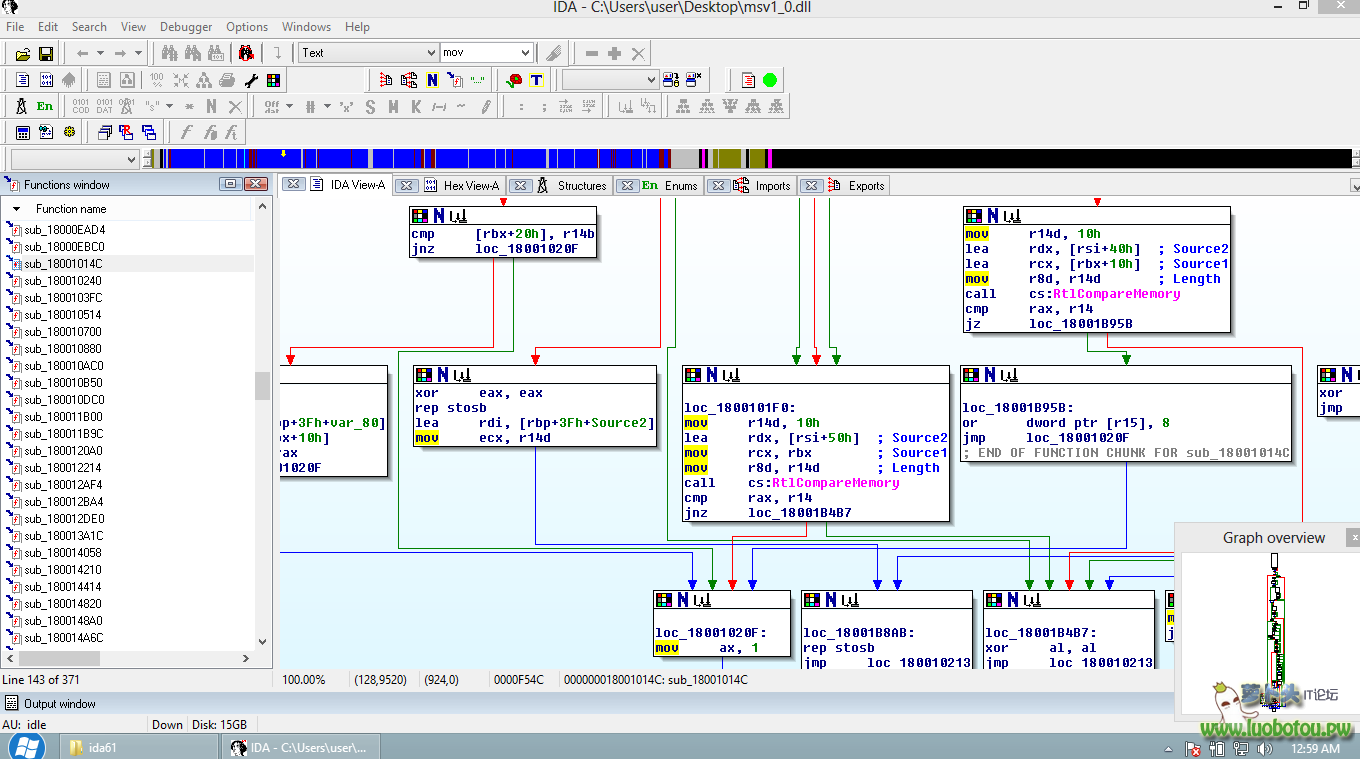This screenshot has width=1360, height=759.
Task: Click the wrench settings icon
Action: [x=251, y=80]
